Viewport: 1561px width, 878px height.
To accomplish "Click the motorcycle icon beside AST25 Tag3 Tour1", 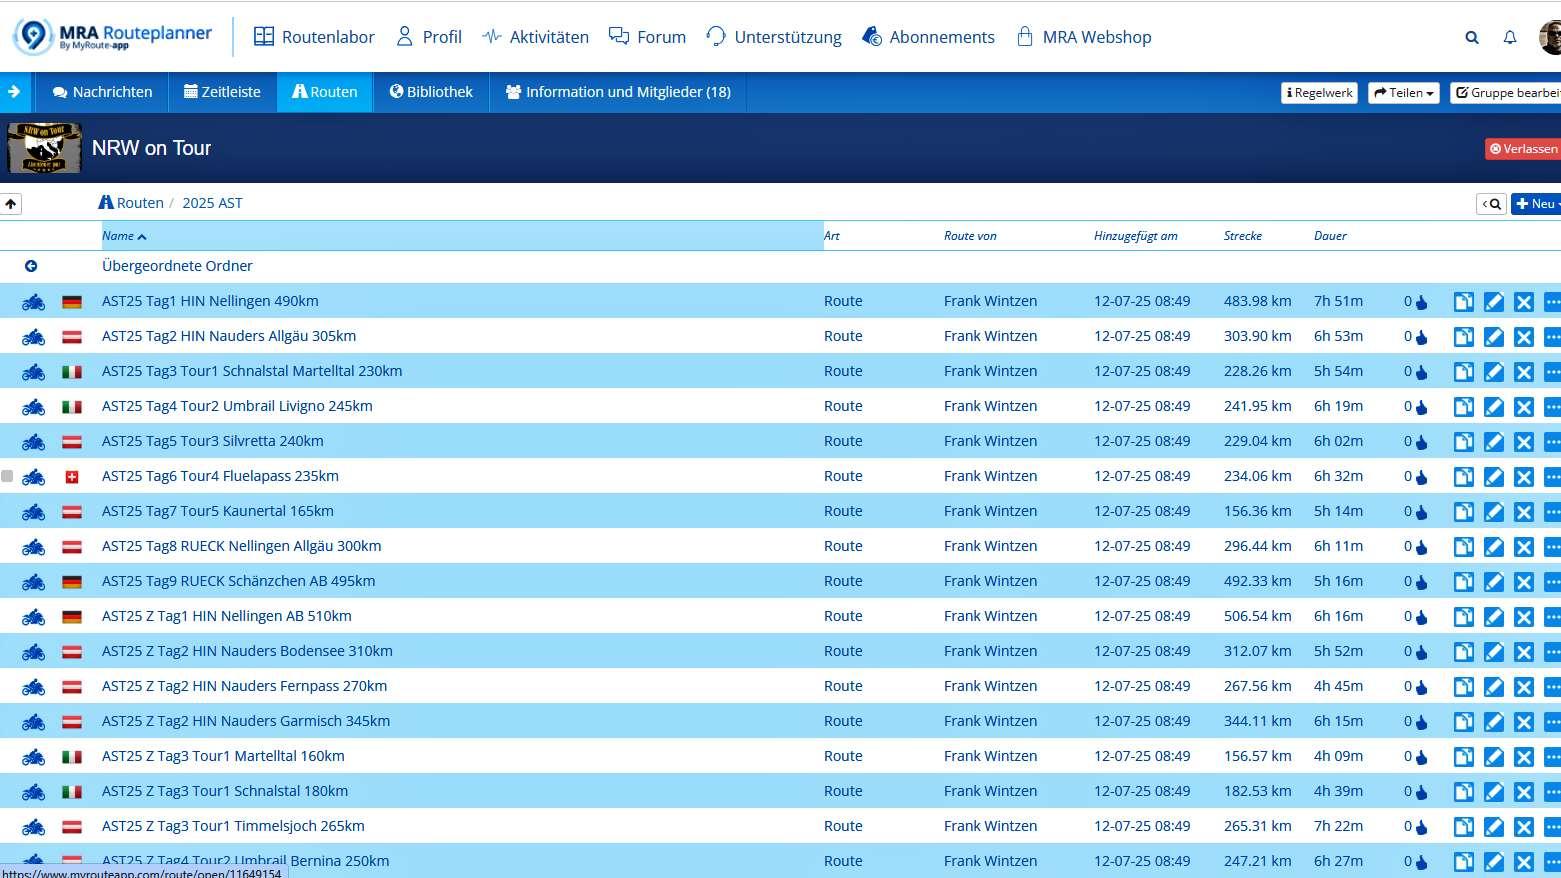I will click(x=33, y=371).
